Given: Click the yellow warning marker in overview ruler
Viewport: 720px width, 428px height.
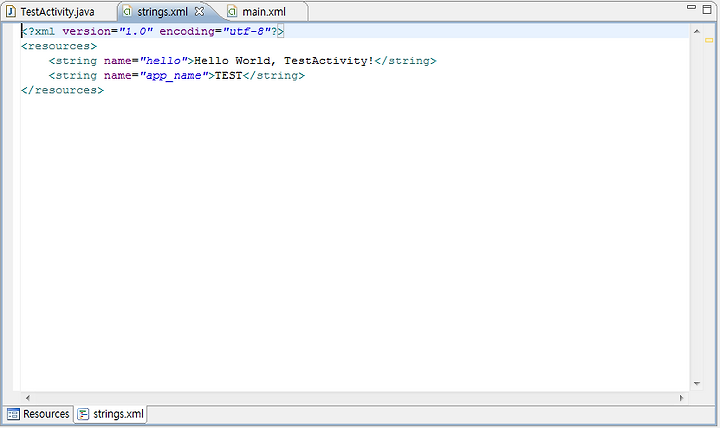Looking at the screenshot, I should [709, 40].
